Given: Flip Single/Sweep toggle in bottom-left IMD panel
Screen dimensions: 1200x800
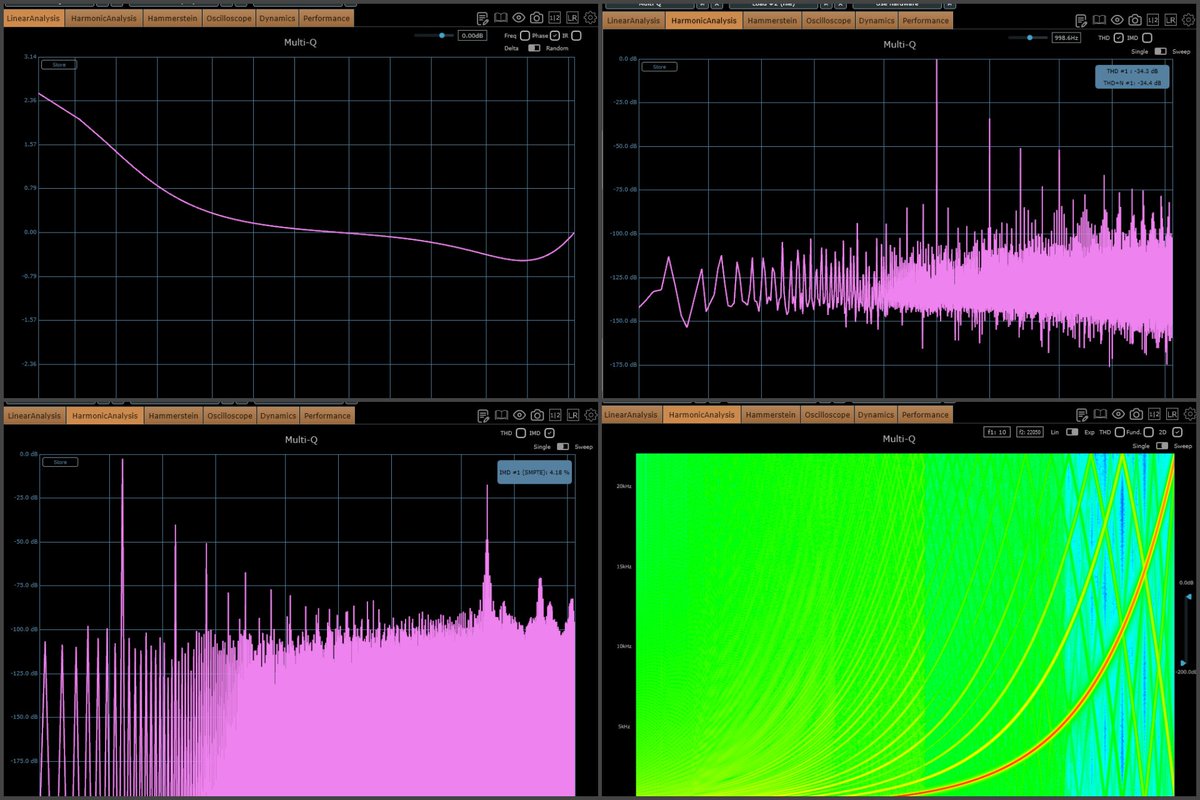Looking at the screenshot, I should (562, 446).
